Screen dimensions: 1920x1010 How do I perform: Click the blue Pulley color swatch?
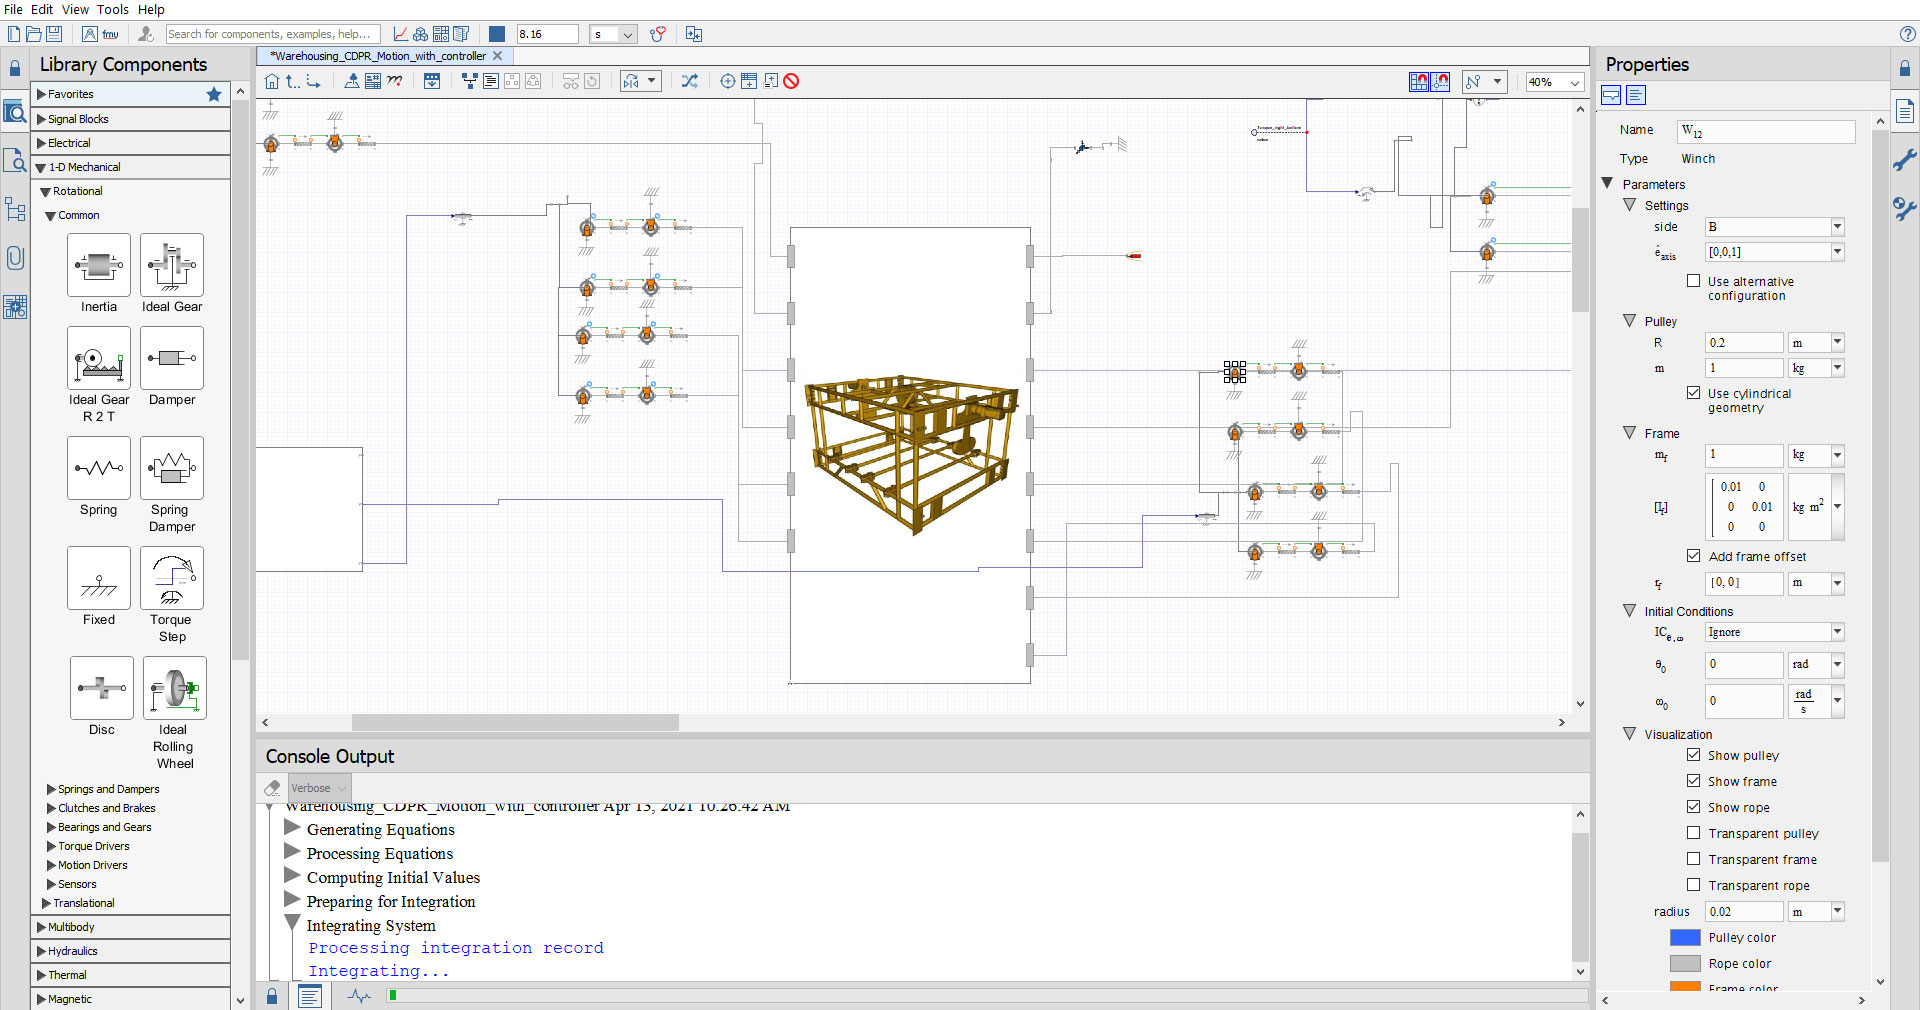pyautogui.click(x=1685, y=937)
